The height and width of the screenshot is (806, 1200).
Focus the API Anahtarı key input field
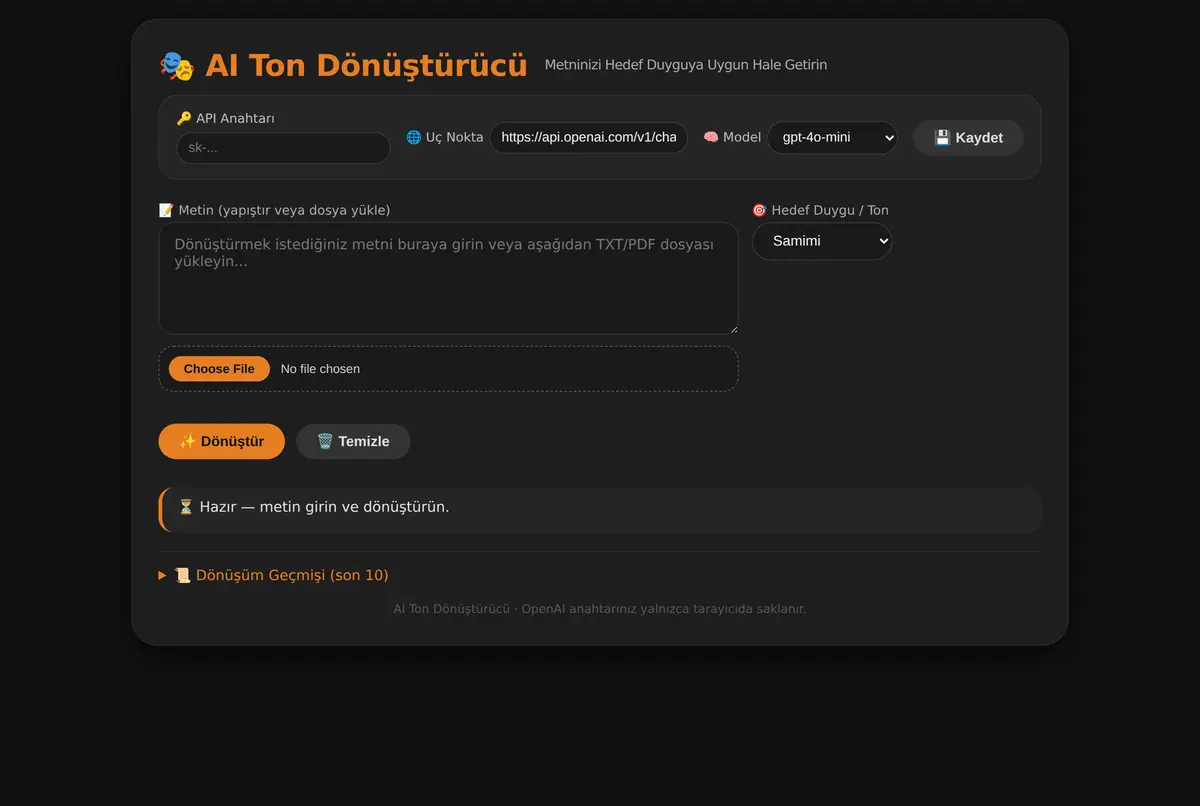(x=283, y=148)
